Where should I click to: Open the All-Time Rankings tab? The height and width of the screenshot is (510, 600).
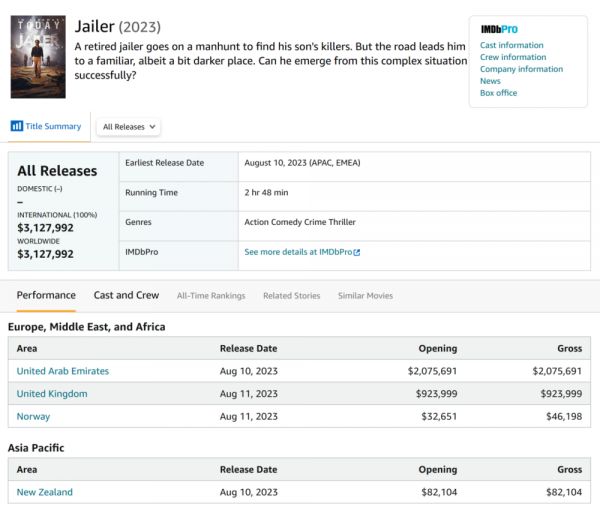point(209,296)
